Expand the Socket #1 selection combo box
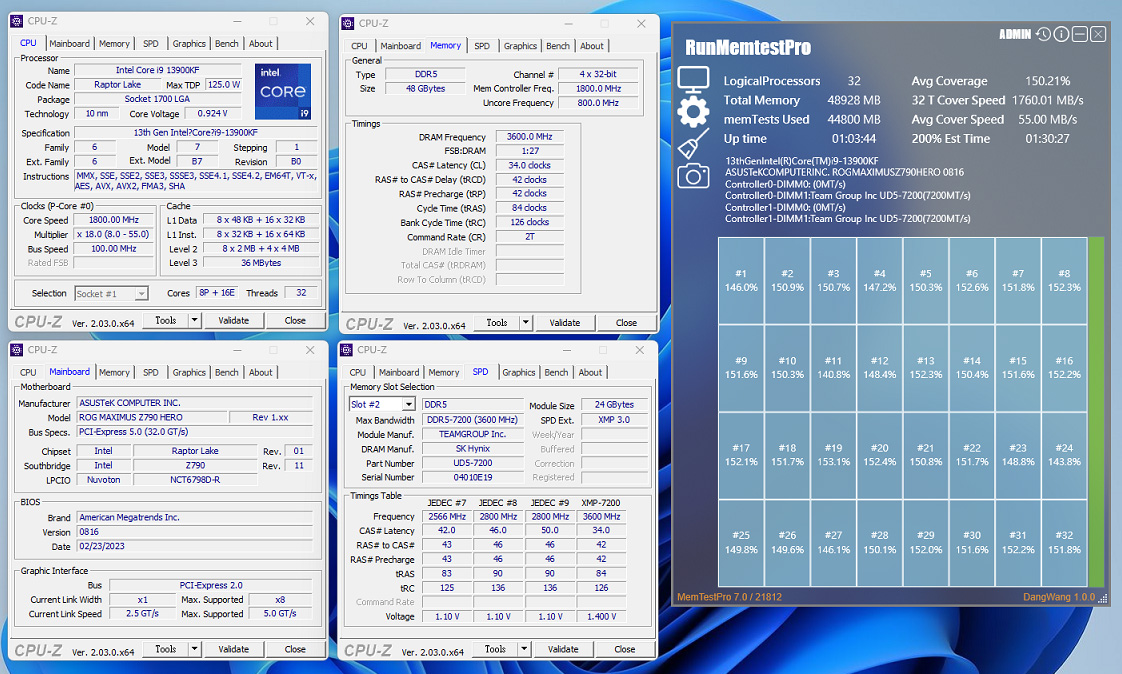 tap(141, 293)
